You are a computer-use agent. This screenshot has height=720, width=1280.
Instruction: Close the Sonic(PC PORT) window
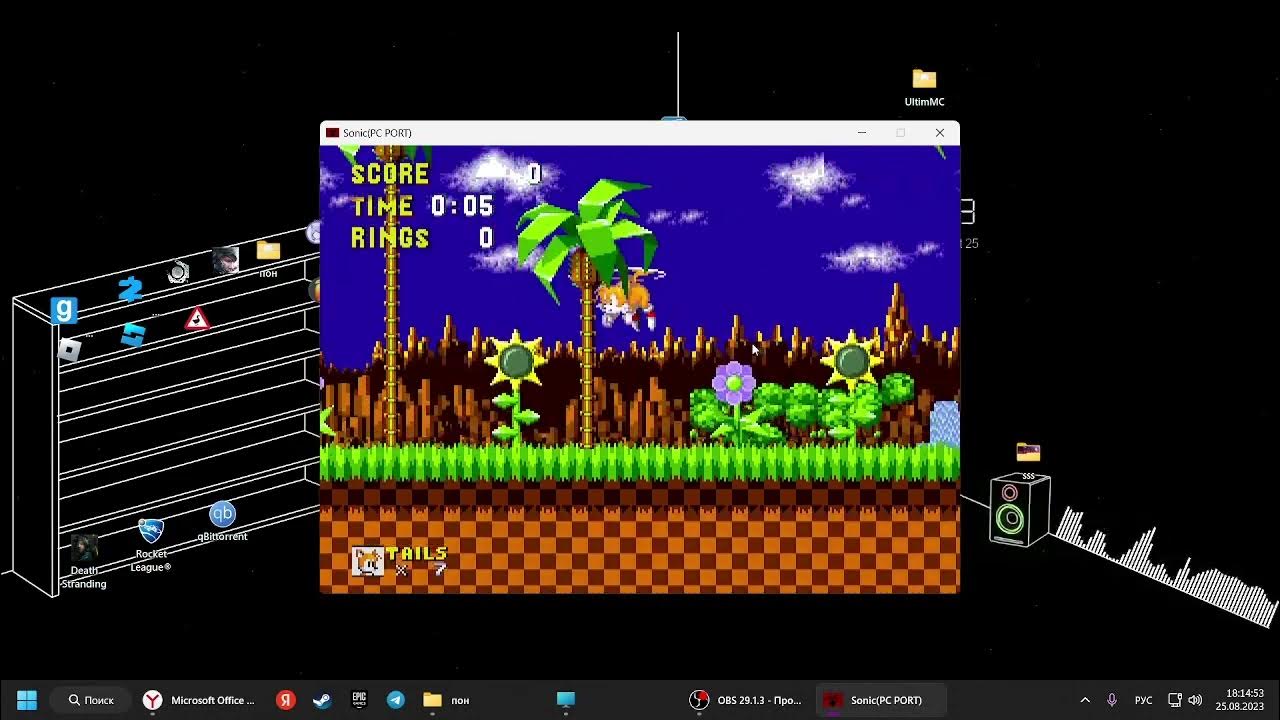click(x=940, y=133)
